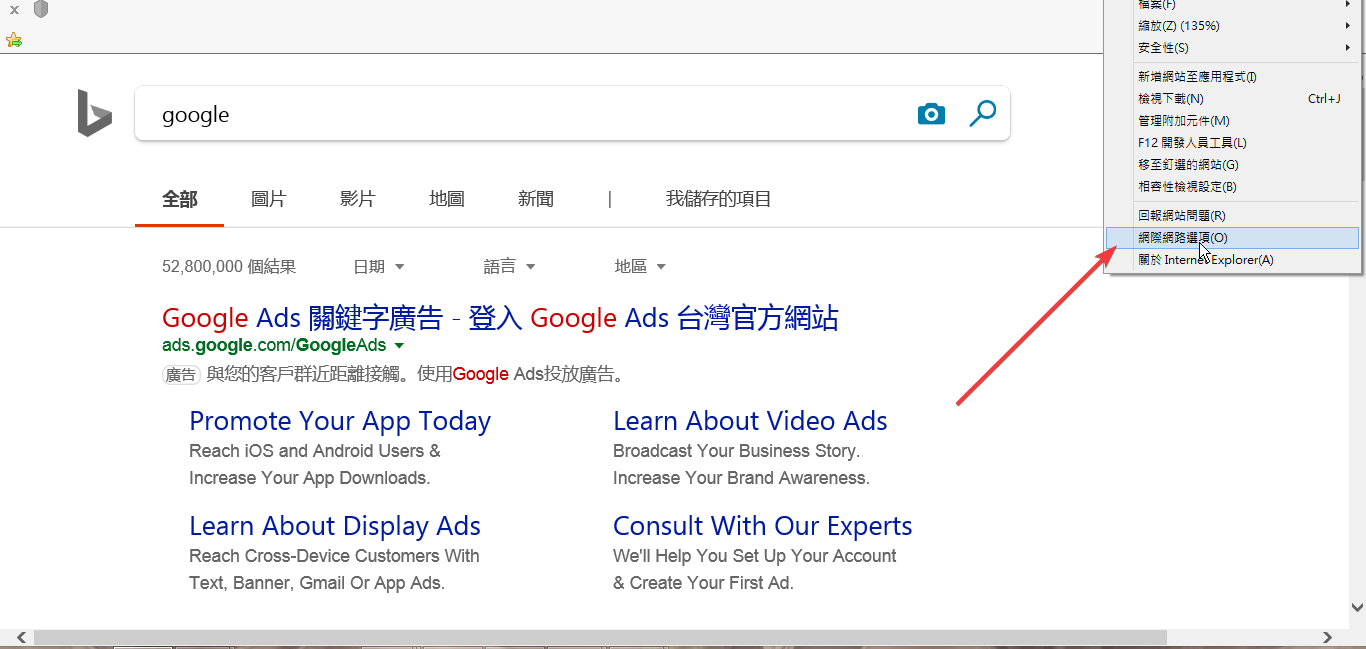Open 管理附加元件(M)
This screenshot has width=1366, height=649.
pos(1233,121)
